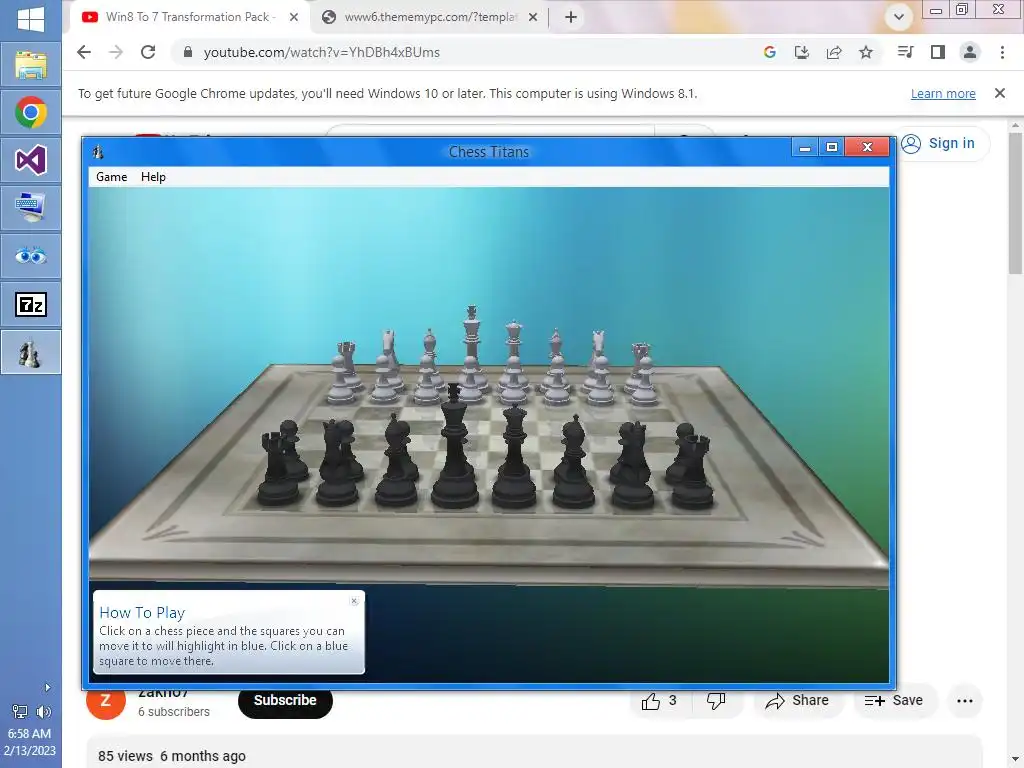Click the Learn more link

point(943,94)
